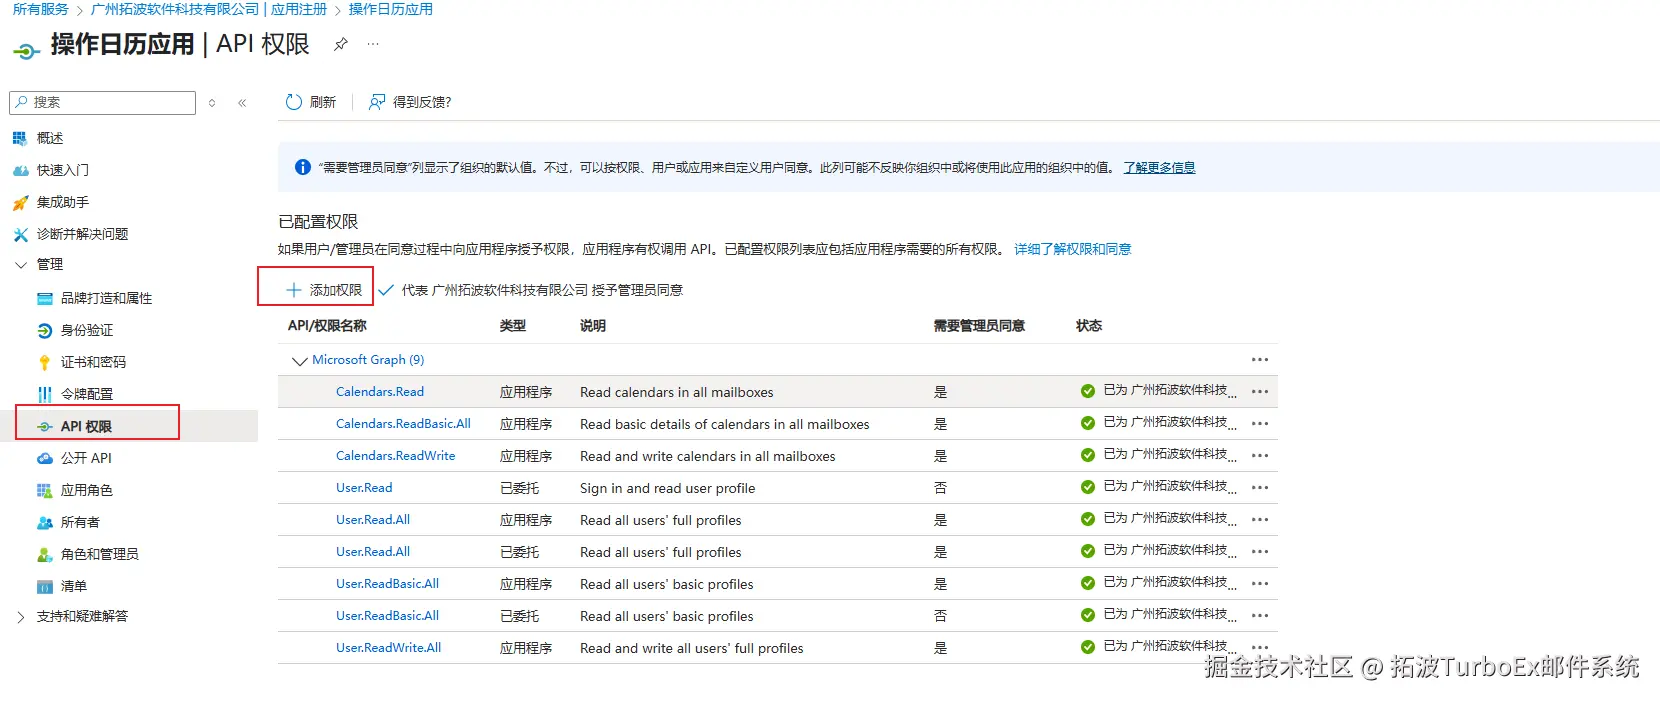The width and height of the screenshot is (1660, 701).
Task: Click the 状态 column header
Action: click(x=1089, y=326)
